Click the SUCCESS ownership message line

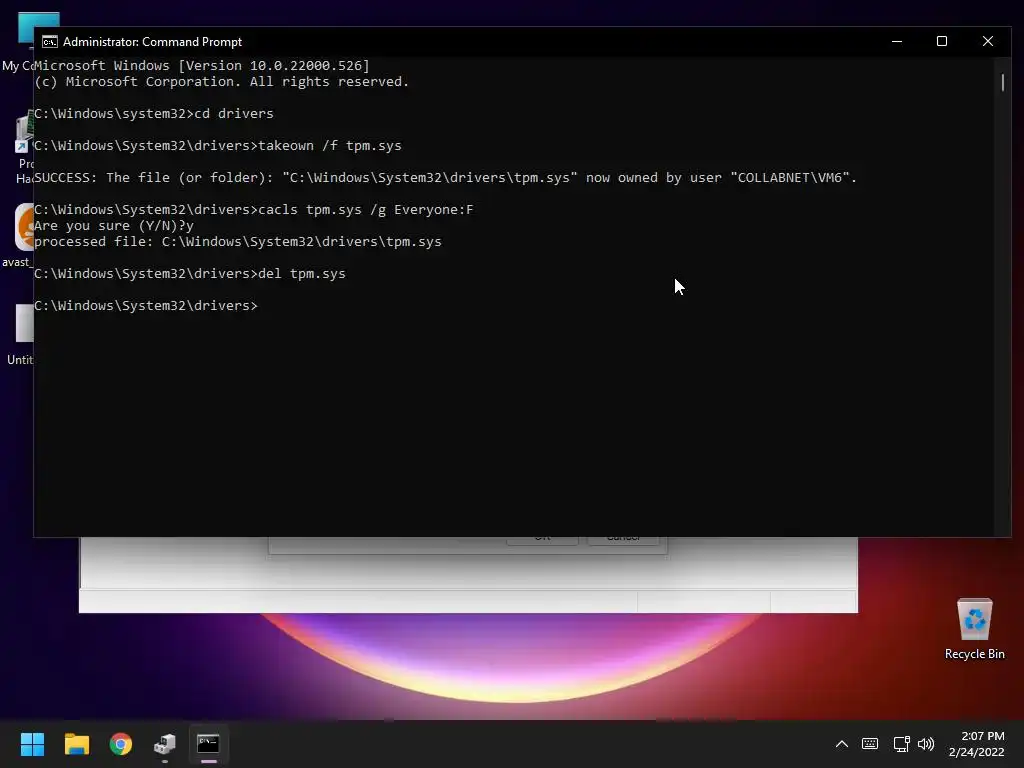pyautogui.click(x=445, y=178)
